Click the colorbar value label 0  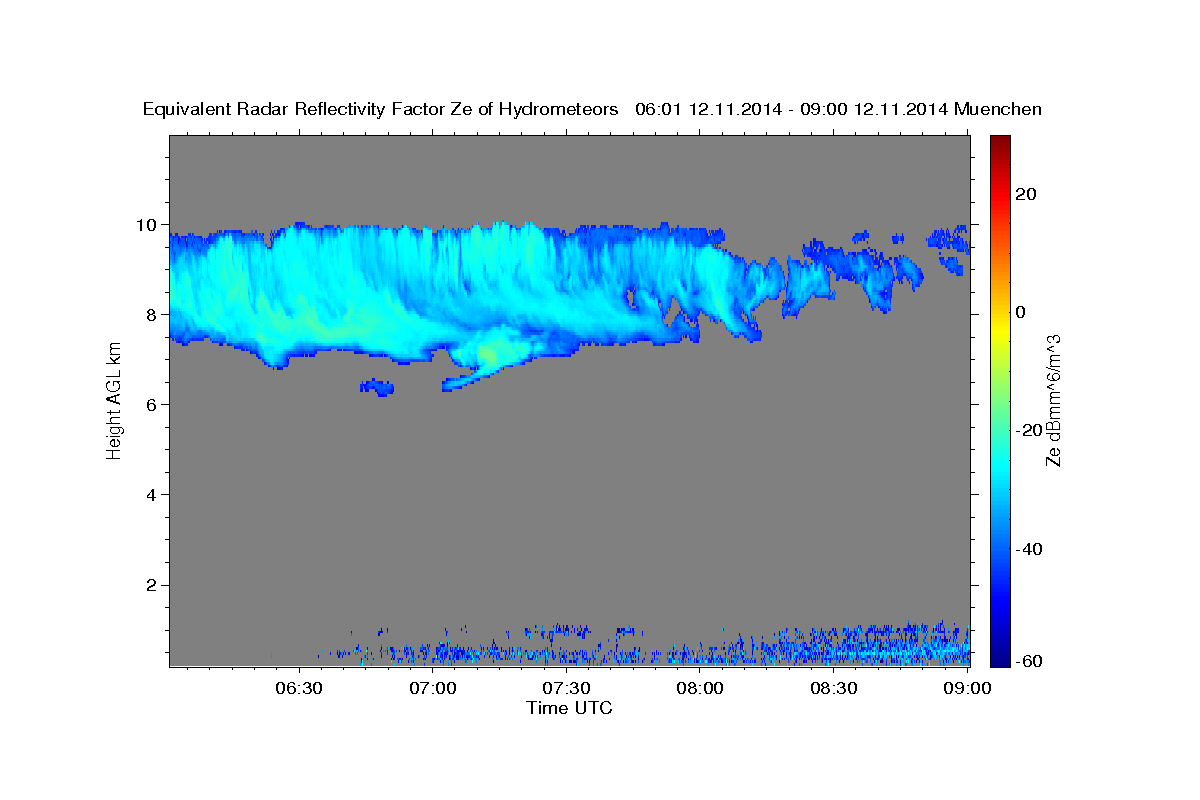pos(1021,312)
